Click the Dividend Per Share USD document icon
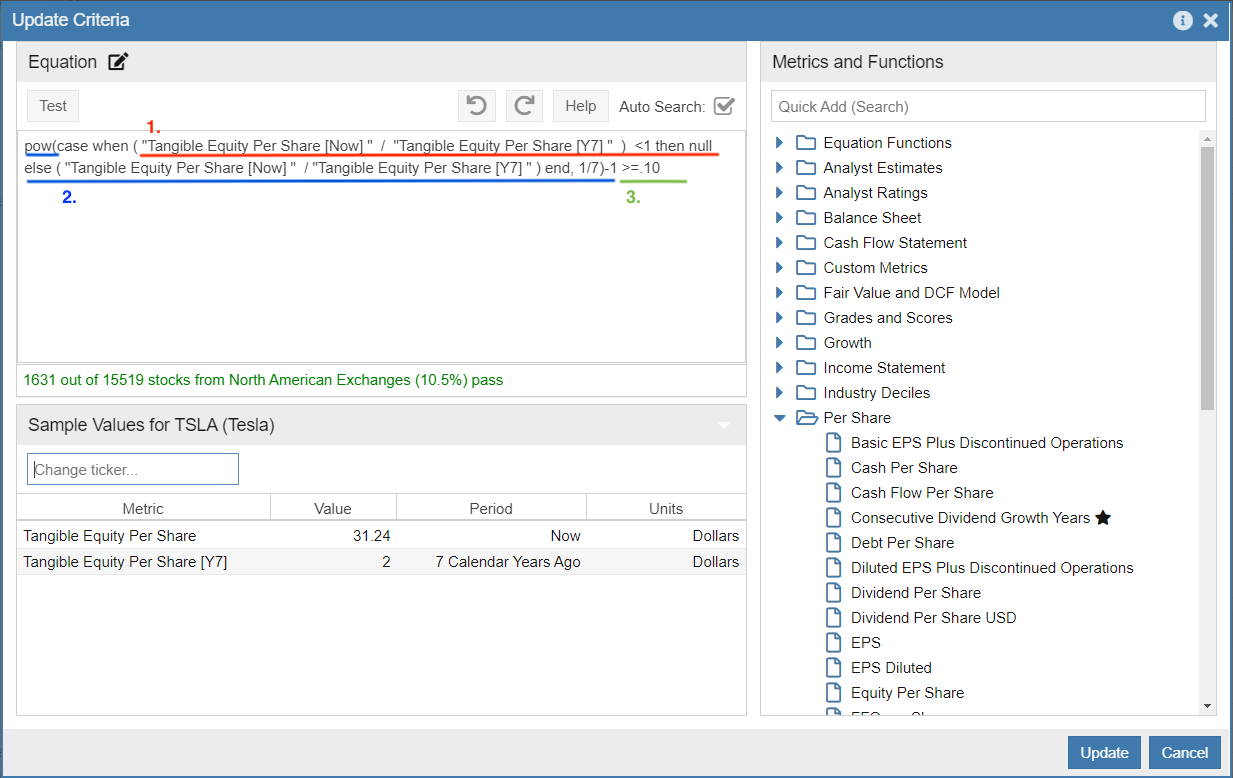 (x=834, y=618)
